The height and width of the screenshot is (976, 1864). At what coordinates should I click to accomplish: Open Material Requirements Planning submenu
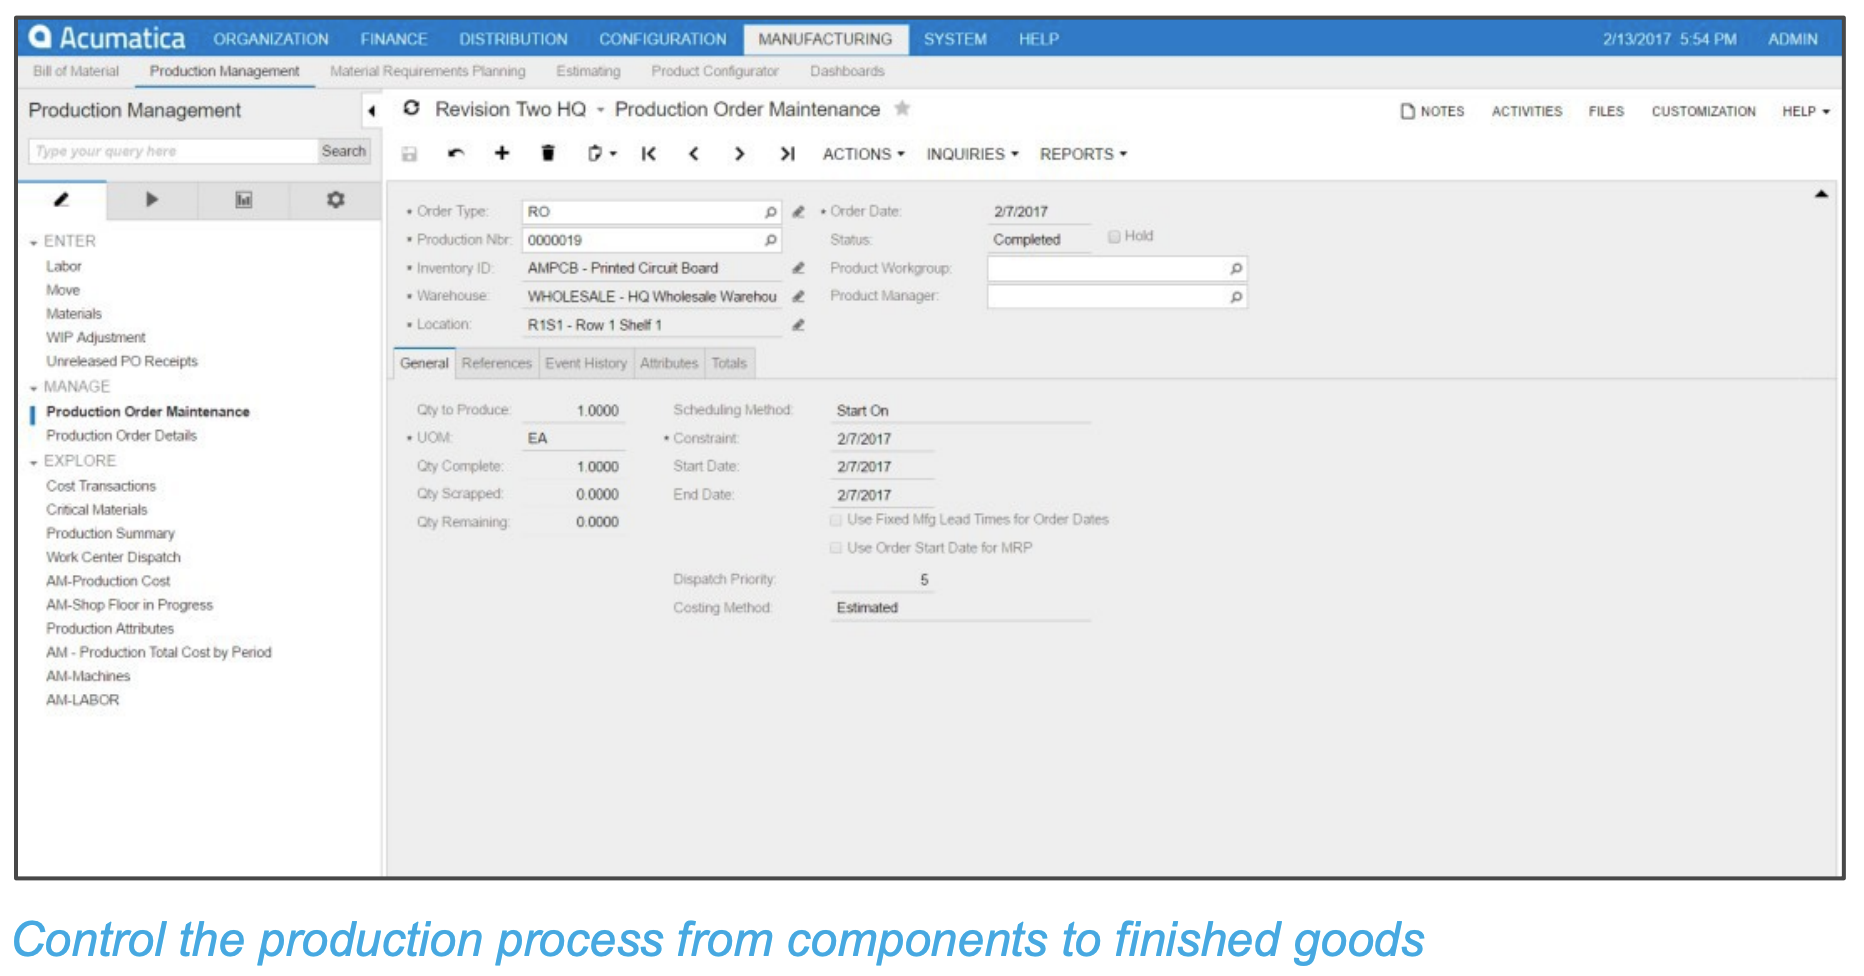(427, 71)
